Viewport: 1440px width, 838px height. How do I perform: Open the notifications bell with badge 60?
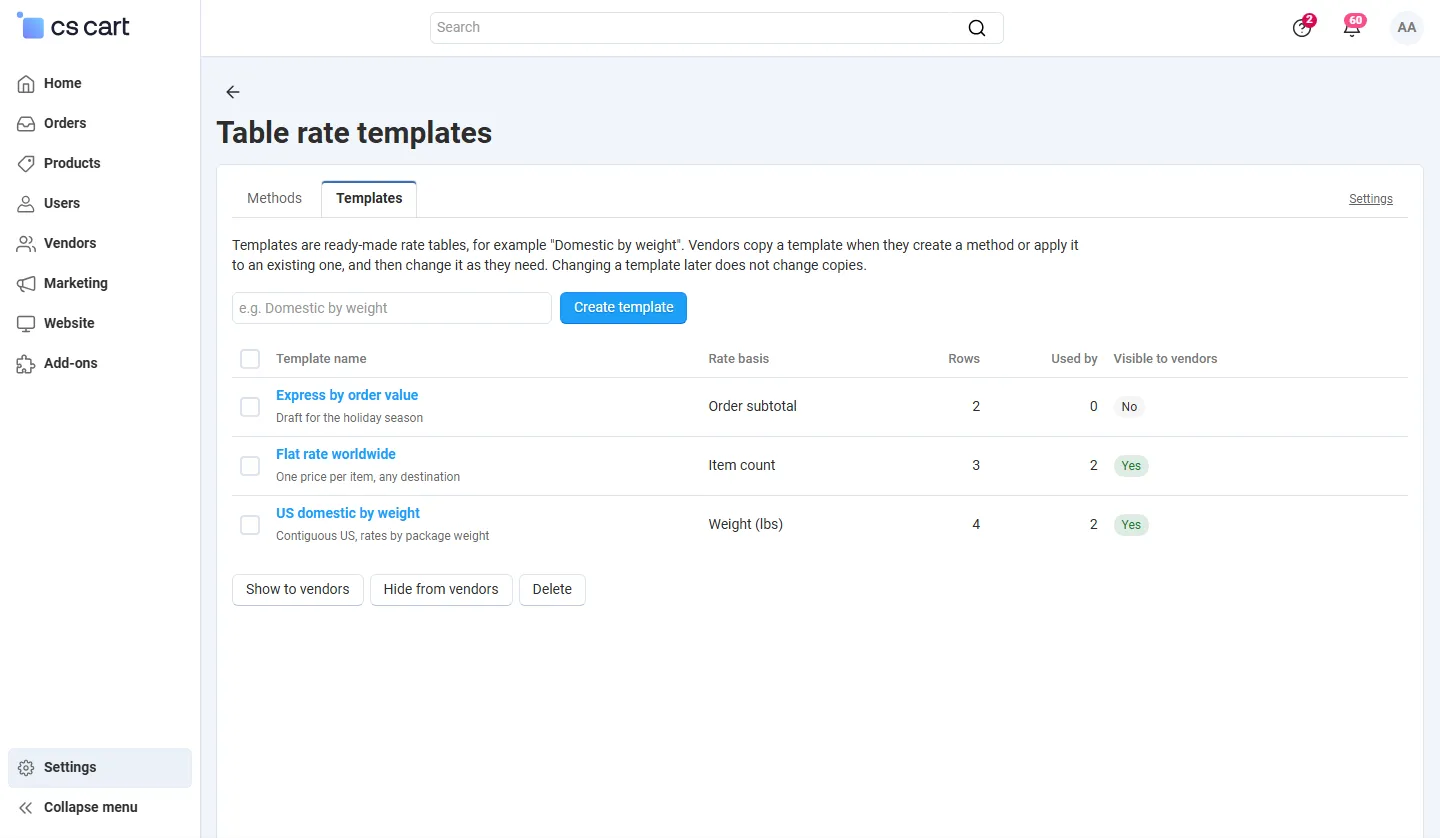coord(1353,27)
